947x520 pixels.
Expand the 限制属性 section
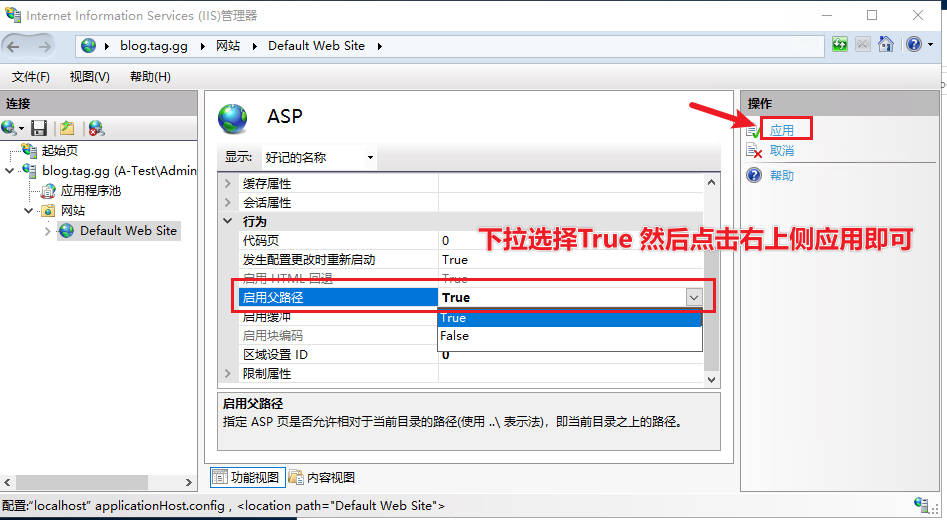point(228,373)
